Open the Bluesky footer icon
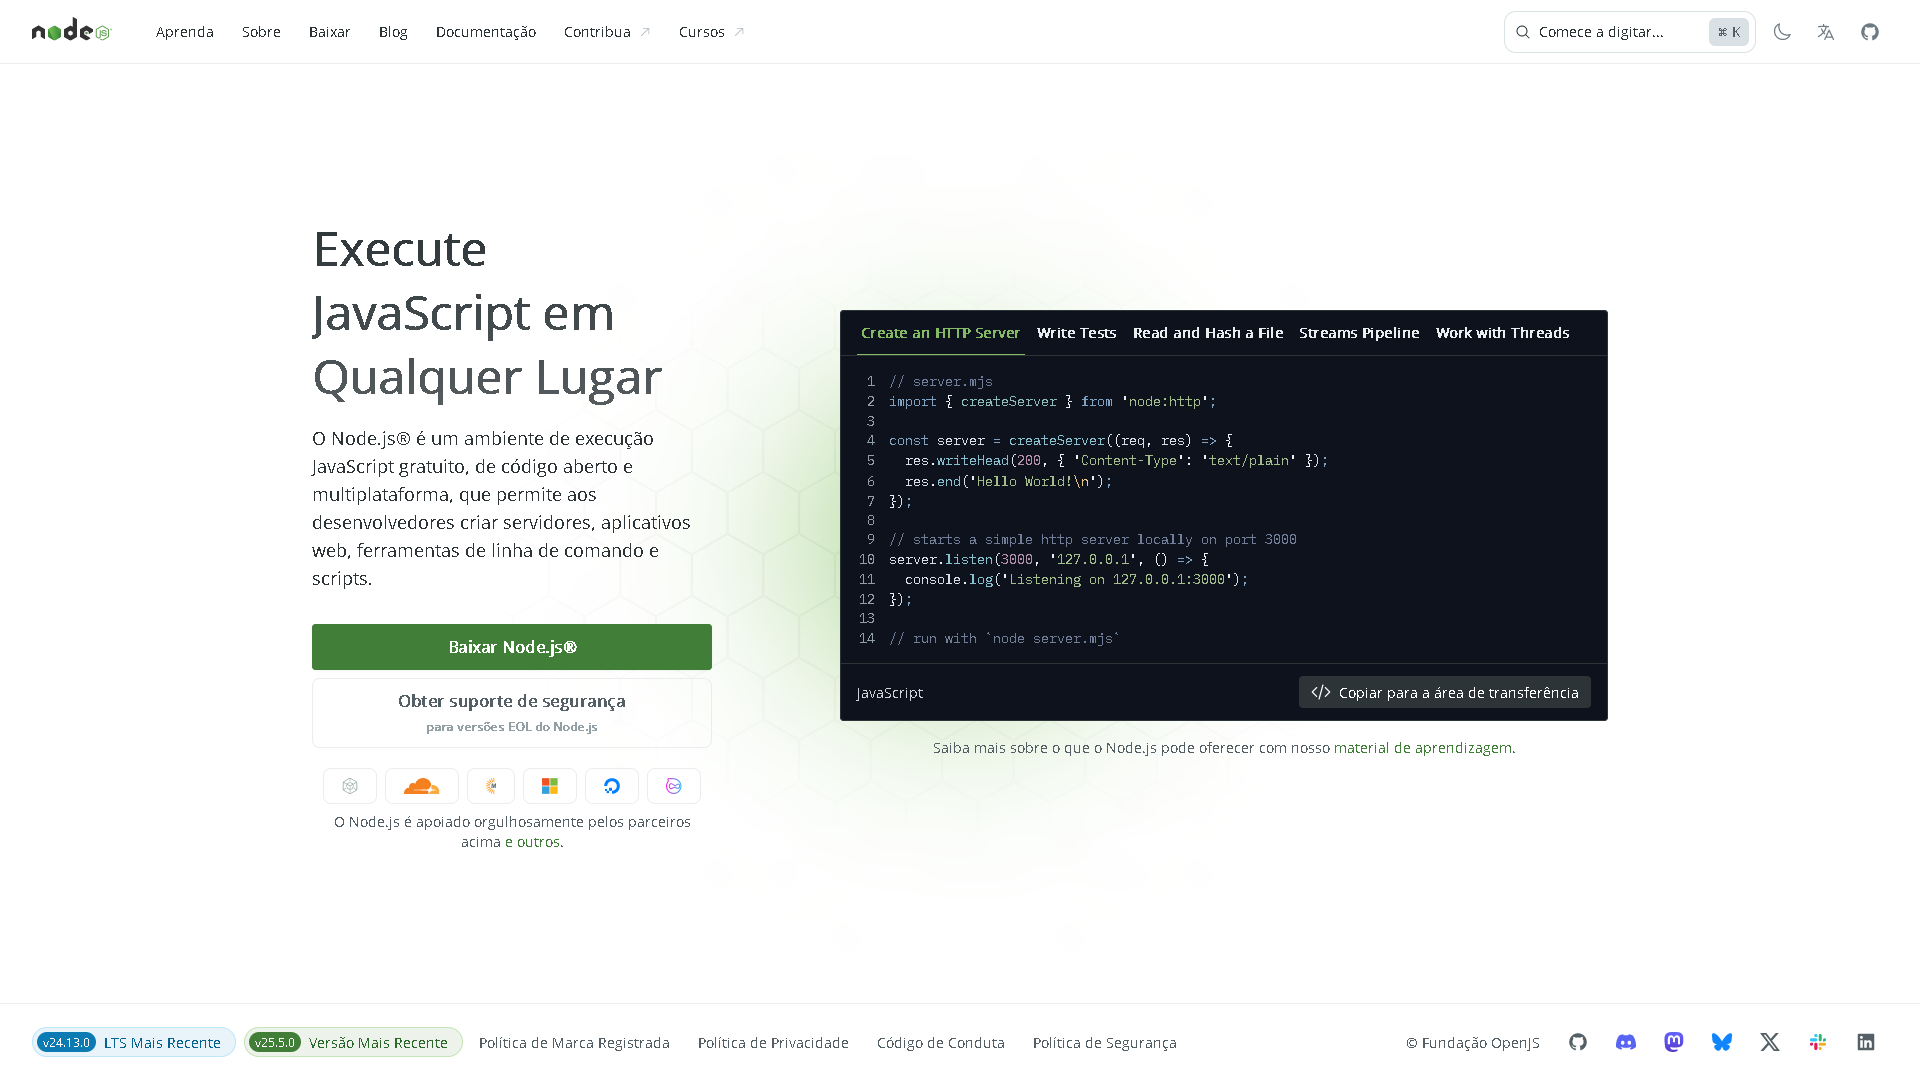Viewport: 1920px width, 1080px height. click(1722, 1042)
